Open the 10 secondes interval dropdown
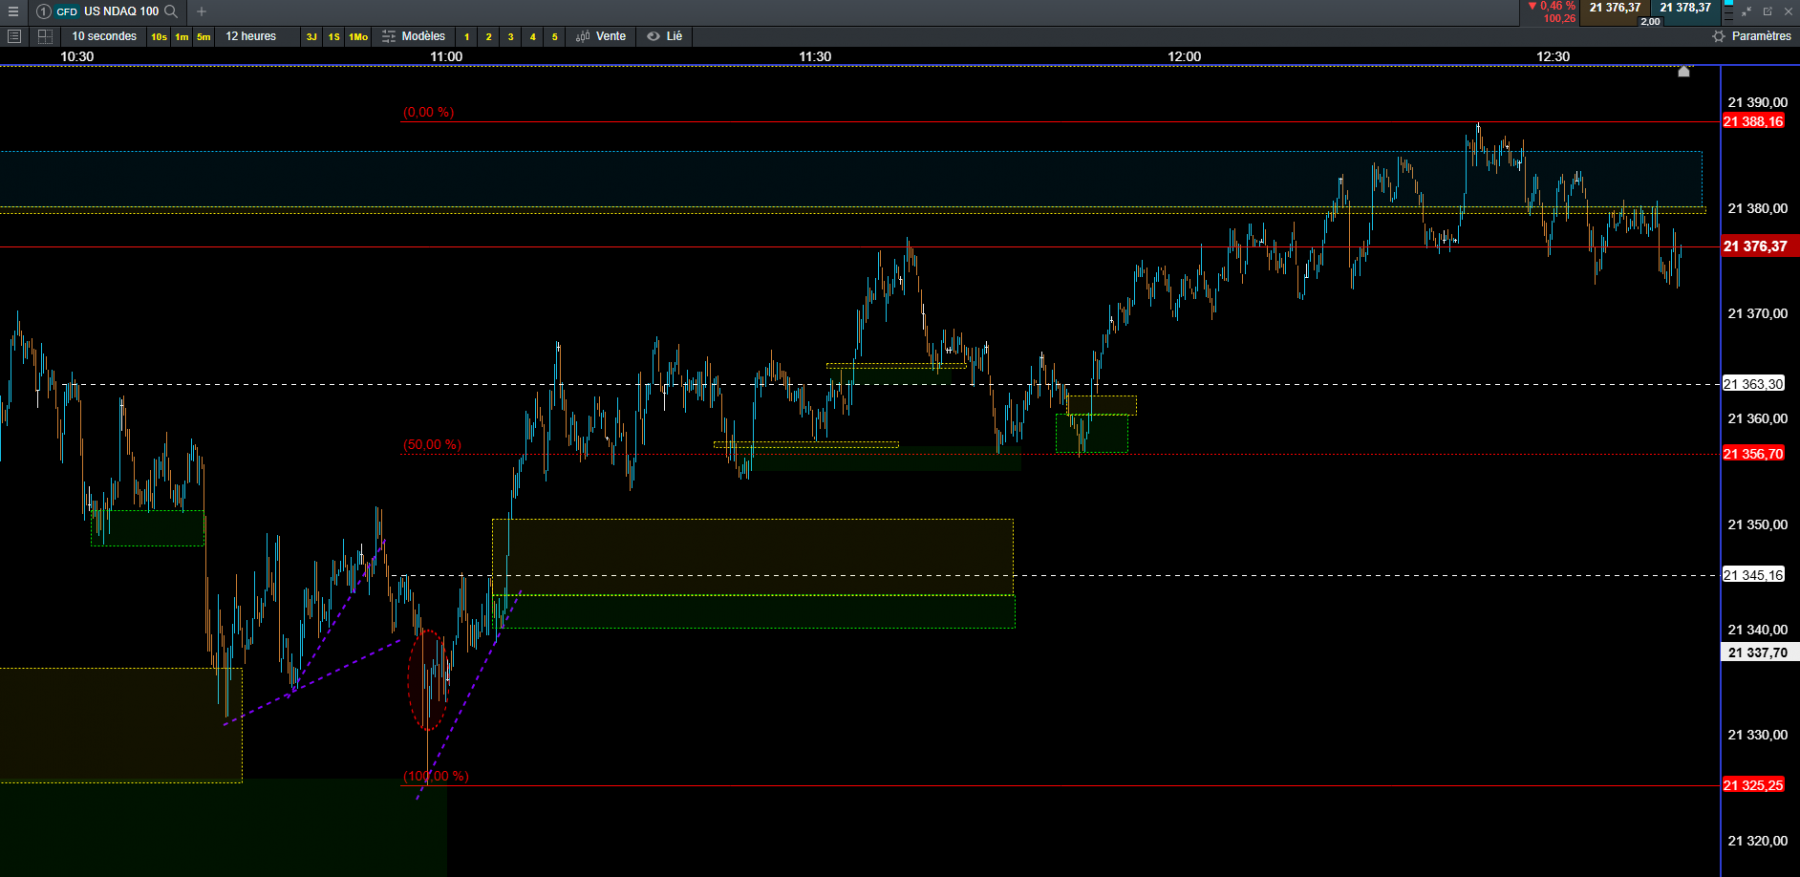Screen dimensions: 1800x877 click(x=104, y=36)
